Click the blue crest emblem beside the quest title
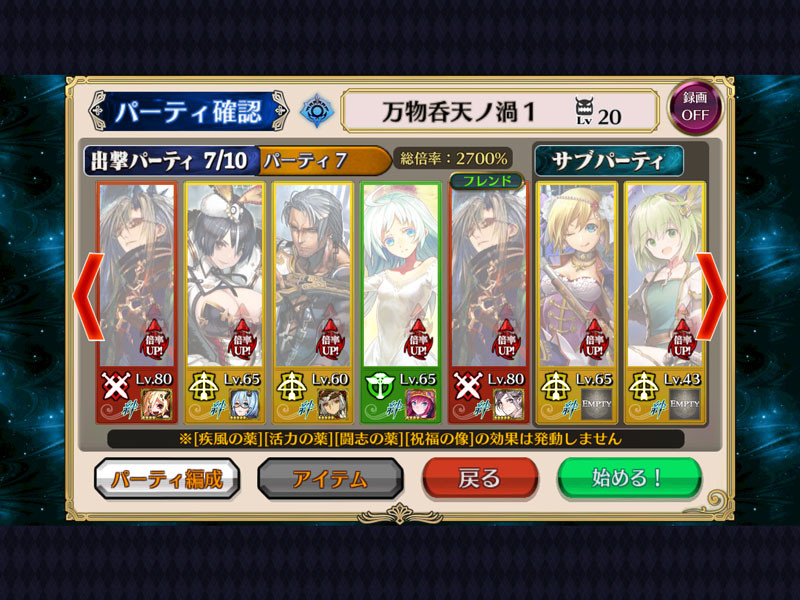Image resolution: width=800 pixels, height=600 pixels. coord(317,110)
